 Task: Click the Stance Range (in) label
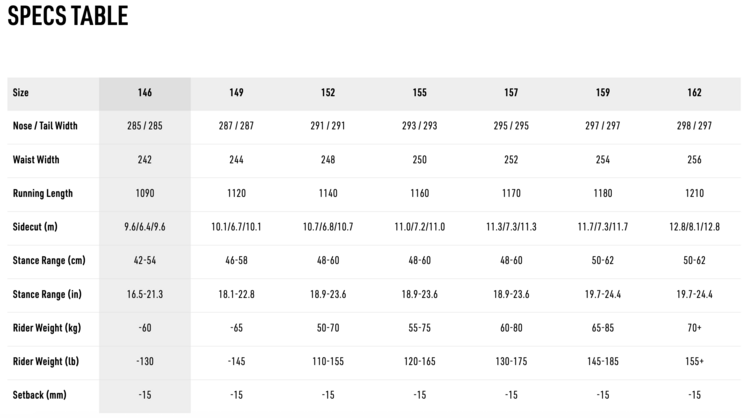point(47,294)
